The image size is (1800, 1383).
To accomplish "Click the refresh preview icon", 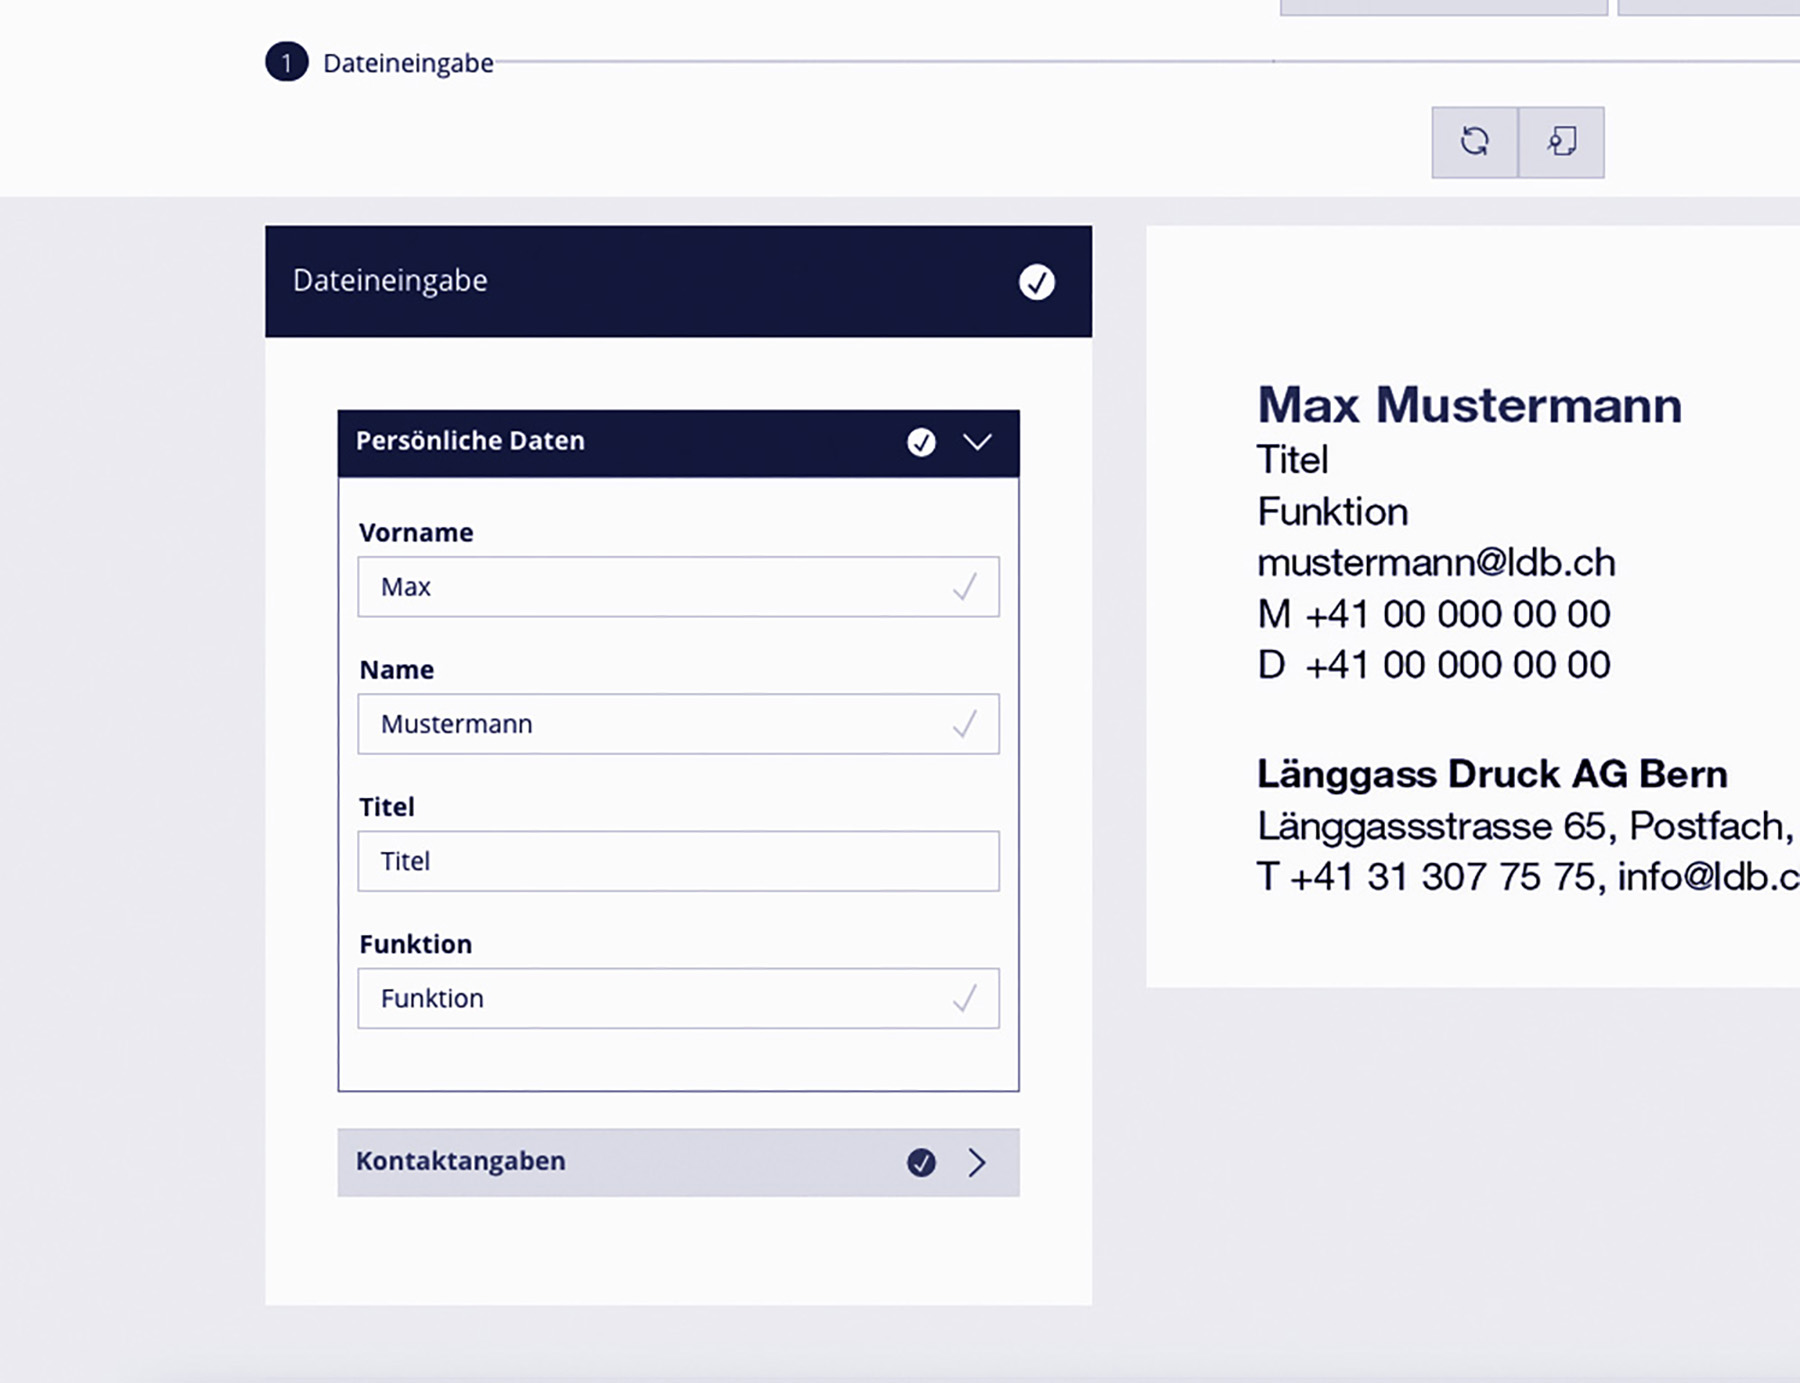I will pos(1474,142).
